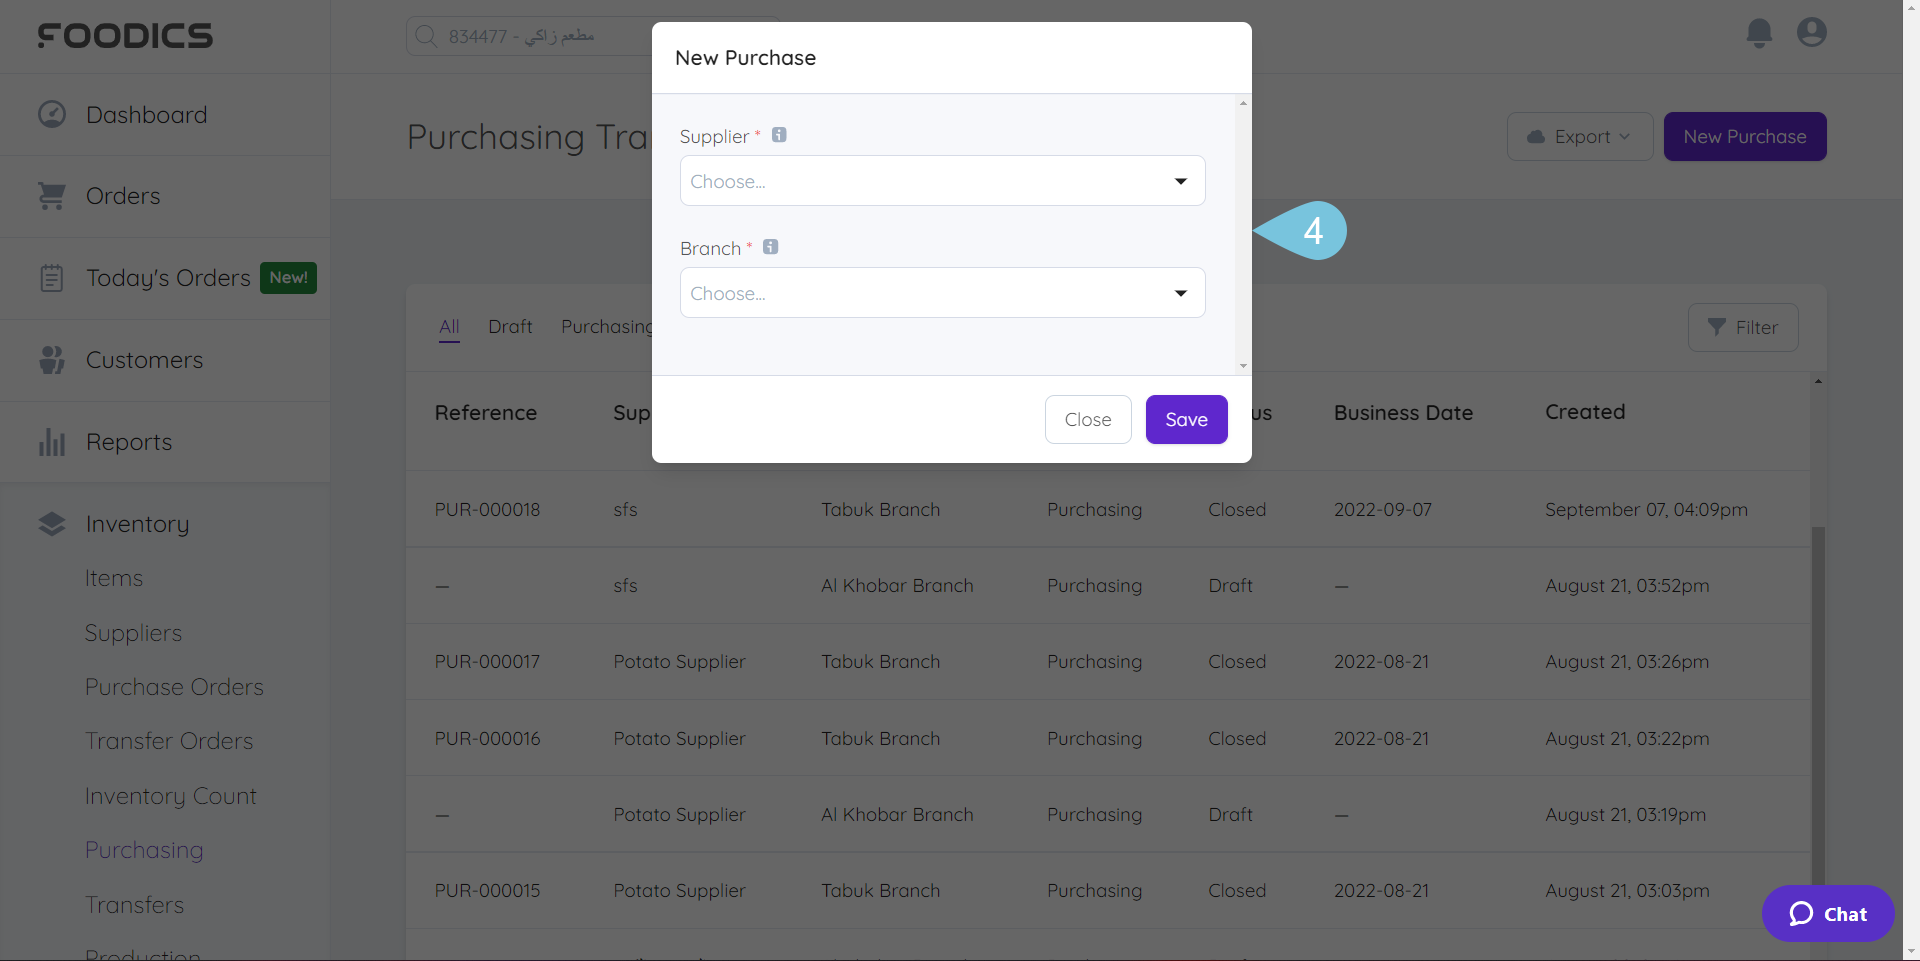Select the Orders cart icon in sidebar
Screen dimensions: 1920x961
(51, 196)
